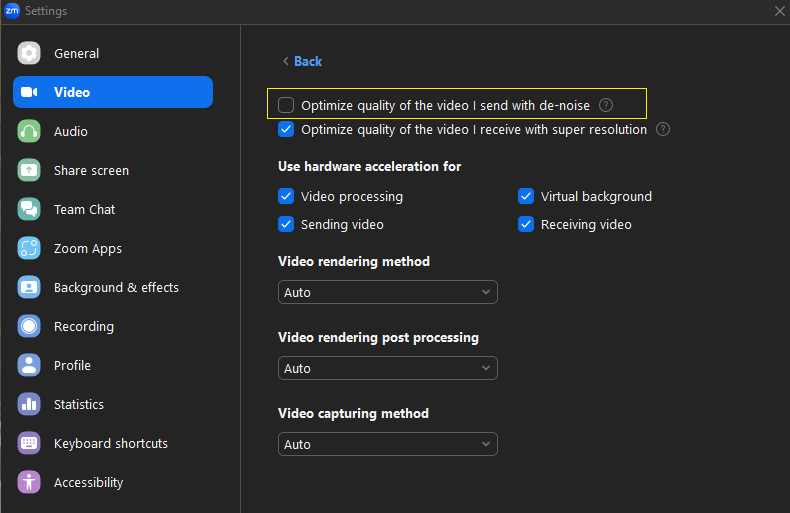Select the Background & effects icon
The height and width of the screenshot is (513, 790).
coord(29,288)
